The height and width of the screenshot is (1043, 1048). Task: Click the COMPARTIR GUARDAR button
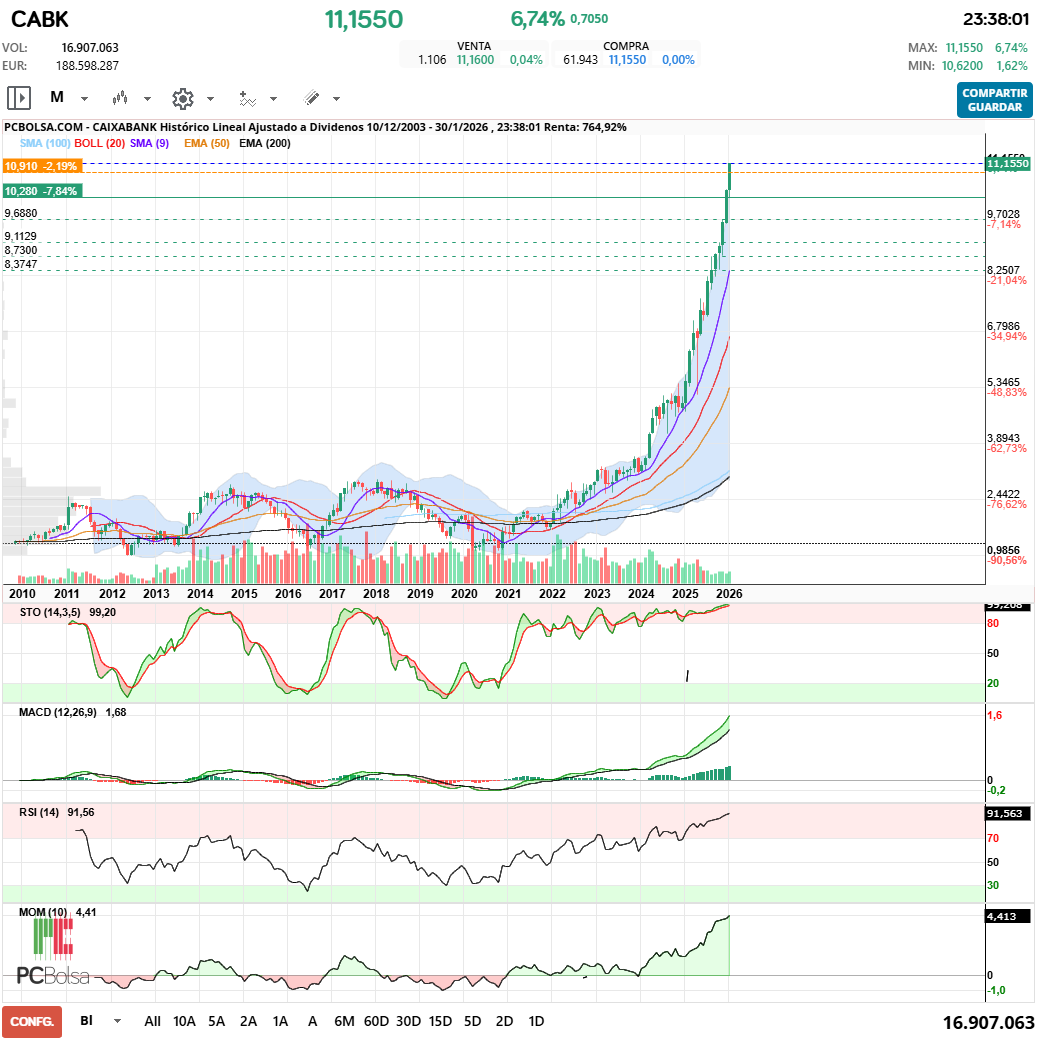[994, 101]
